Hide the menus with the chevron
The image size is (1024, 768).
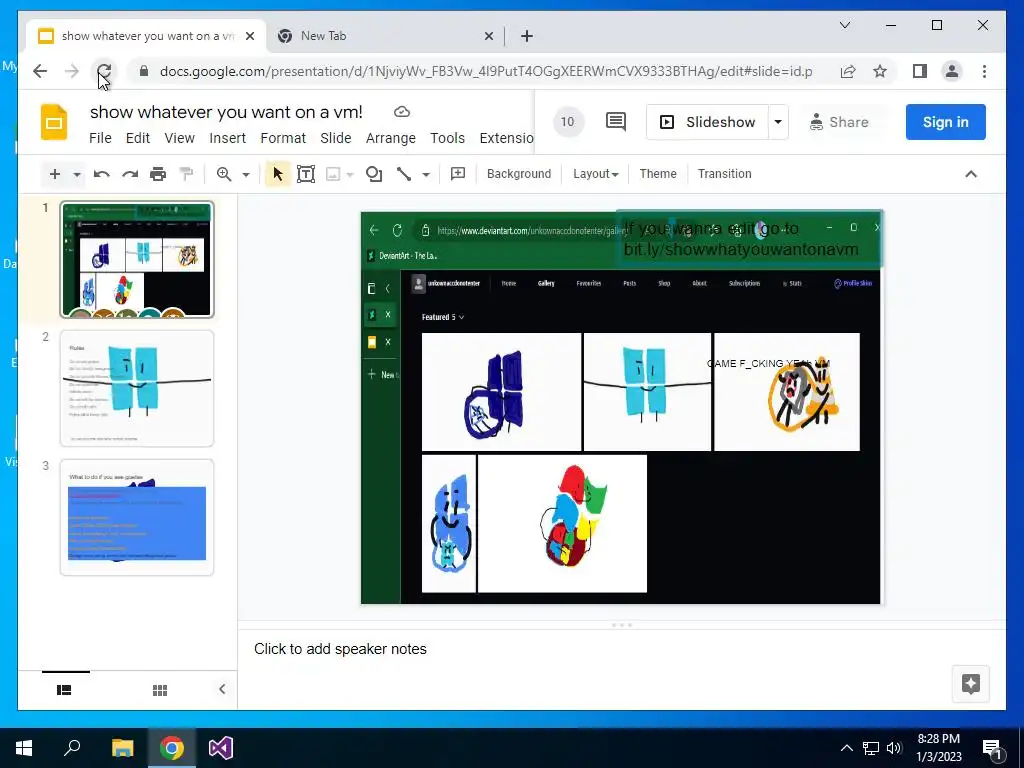971,174
